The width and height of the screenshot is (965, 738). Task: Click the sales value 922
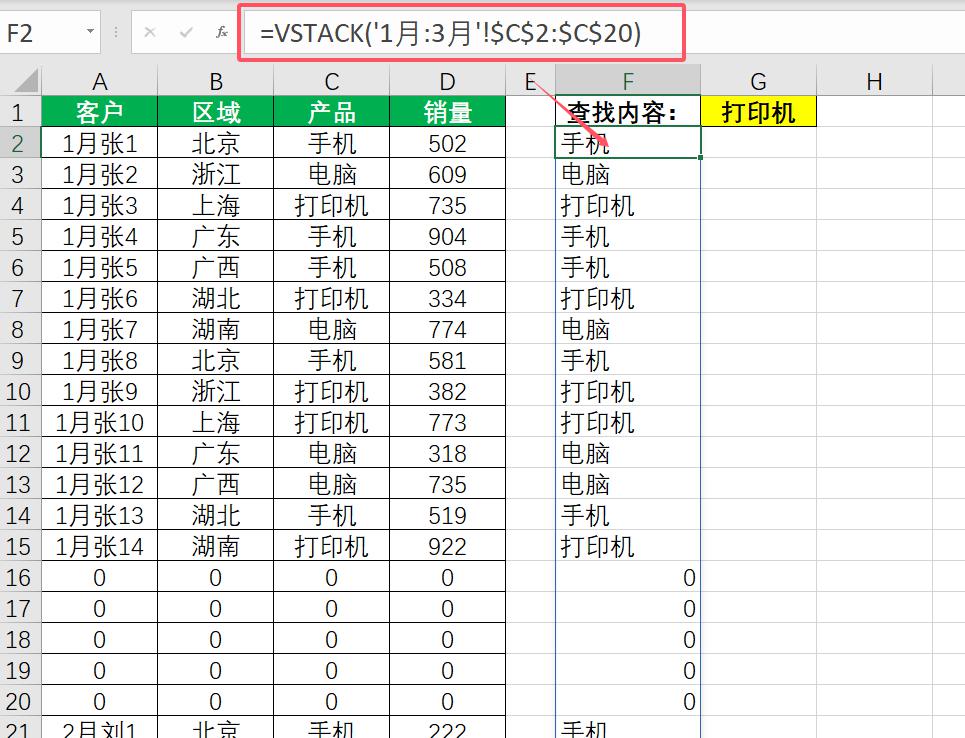[x=447, y=546]
